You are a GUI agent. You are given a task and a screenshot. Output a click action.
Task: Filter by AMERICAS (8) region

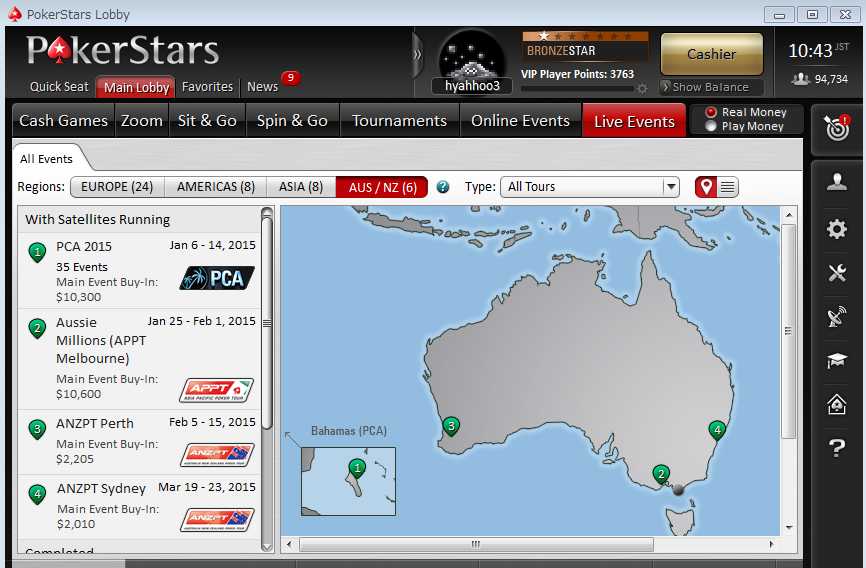point(216,187)
